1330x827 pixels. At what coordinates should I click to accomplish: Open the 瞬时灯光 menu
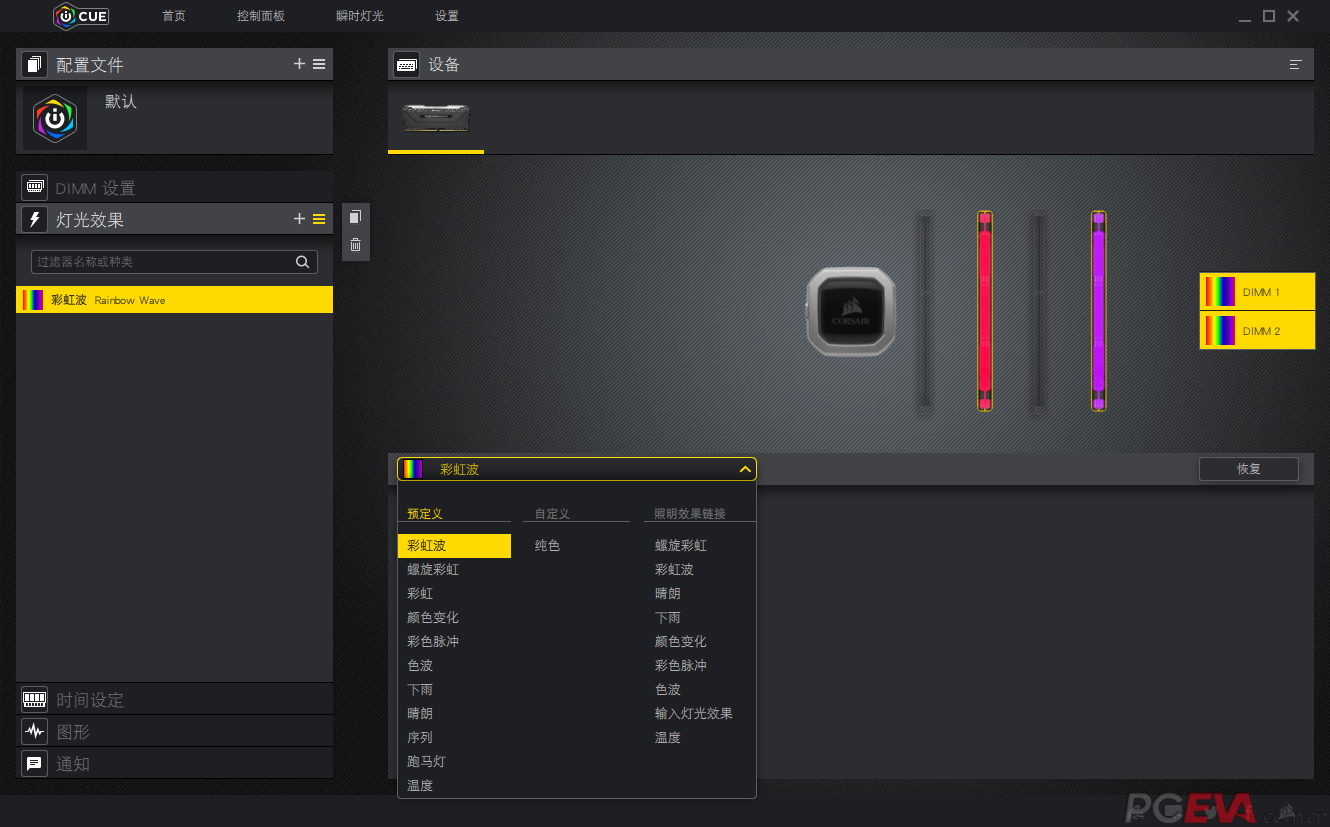click(x=359, y=16)
